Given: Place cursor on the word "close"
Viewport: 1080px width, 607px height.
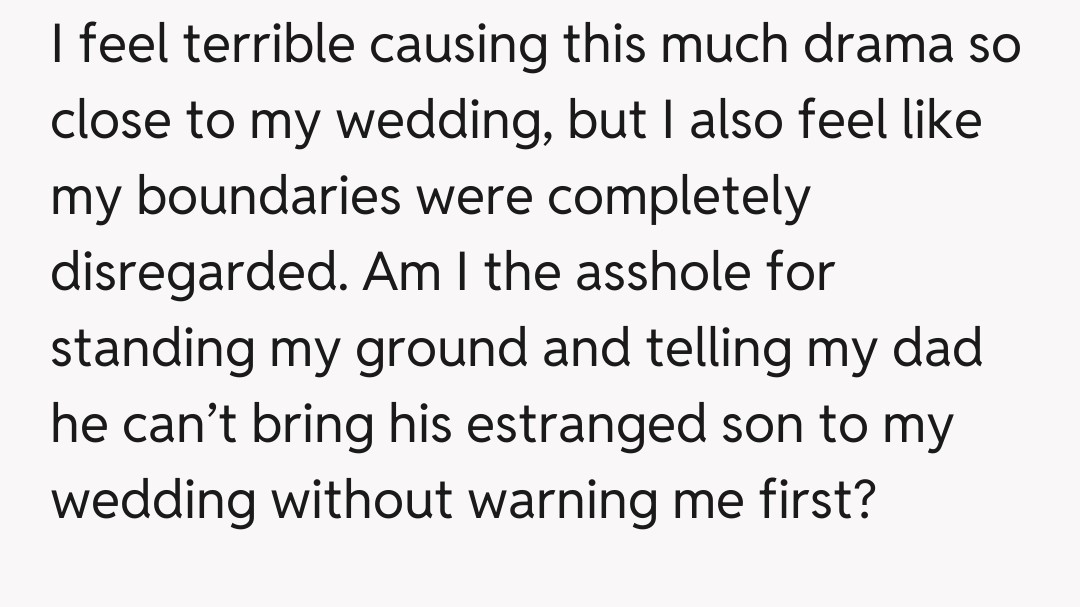Looking at the screenshot, I should 109,121.
